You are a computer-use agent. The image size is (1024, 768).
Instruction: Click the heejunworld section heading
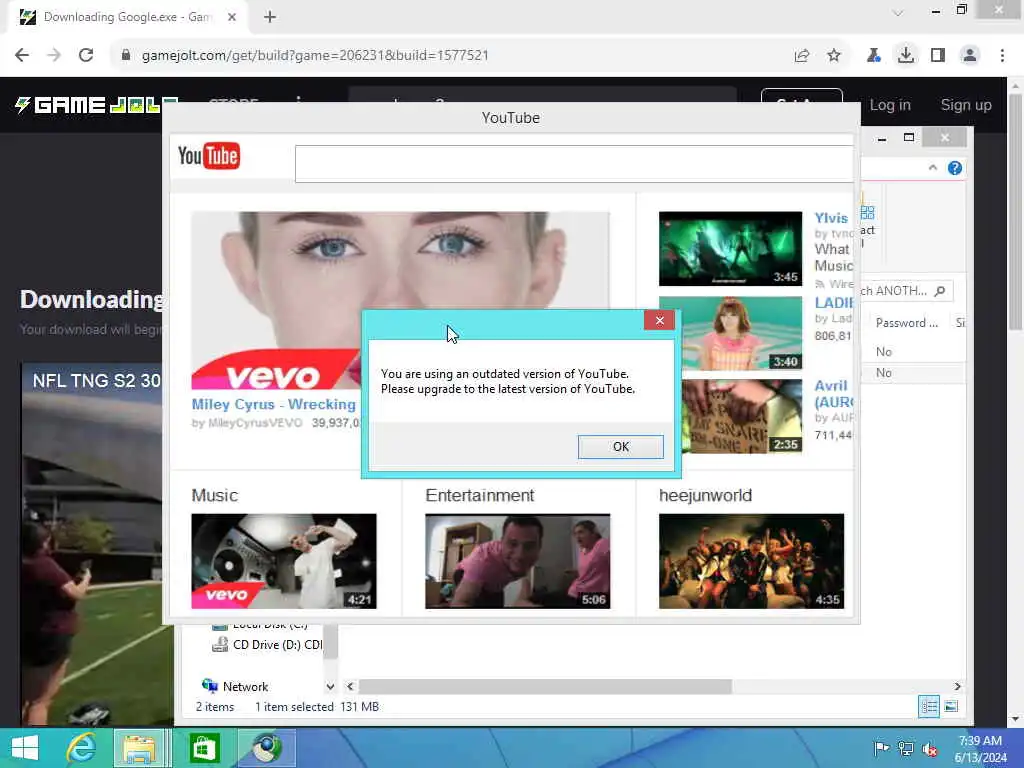coord(705,496)
